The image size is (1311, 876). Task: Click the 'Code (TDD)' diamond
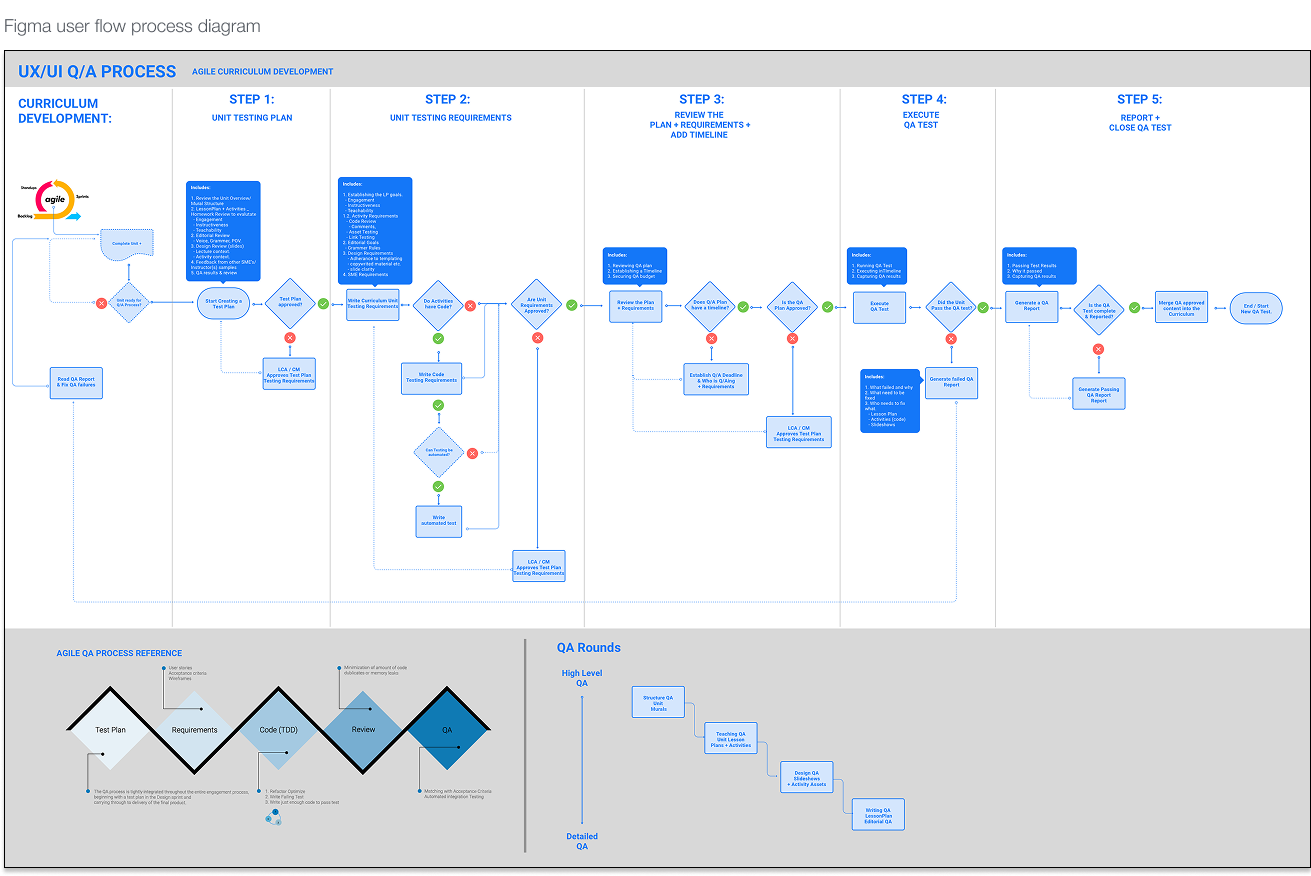pos(279,730)
